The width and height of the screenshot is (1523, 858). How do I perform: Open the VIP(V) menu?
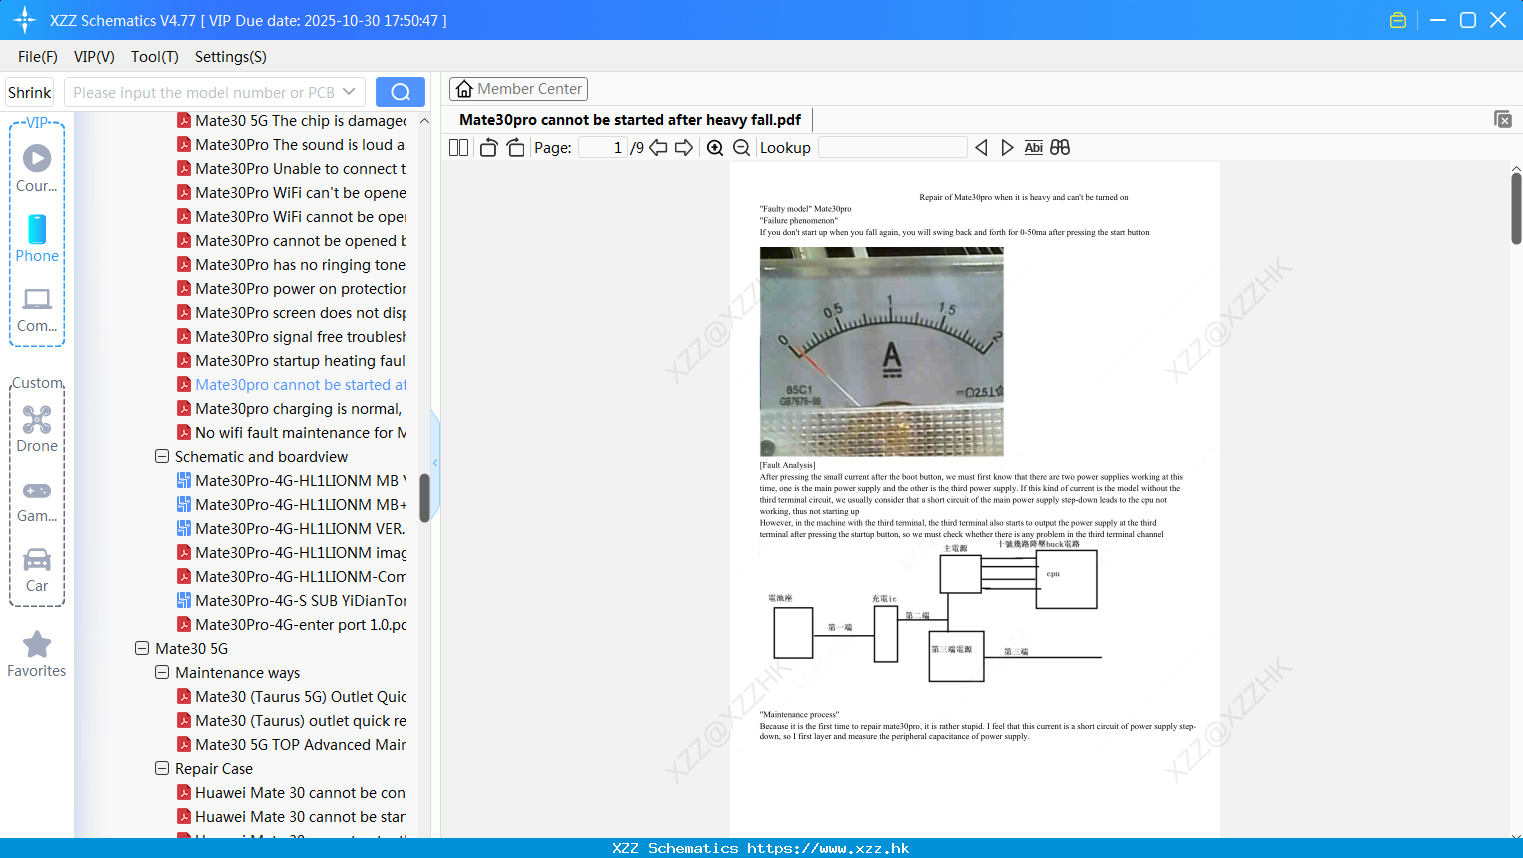(94, 57)
